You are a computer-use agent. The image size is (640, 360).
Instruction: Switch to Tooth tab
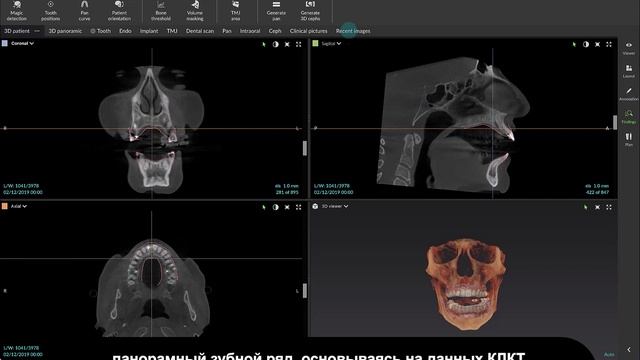click(101, 31)
